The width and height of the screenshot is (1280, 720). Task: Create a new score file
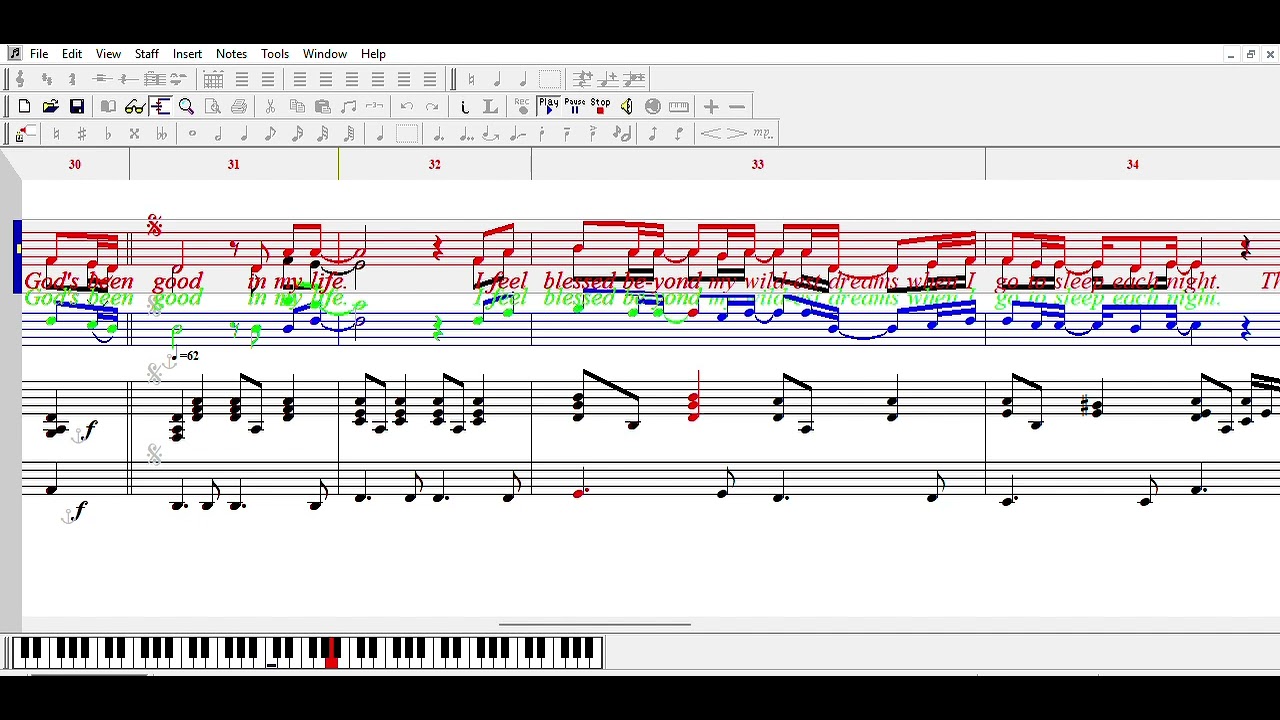24,107
